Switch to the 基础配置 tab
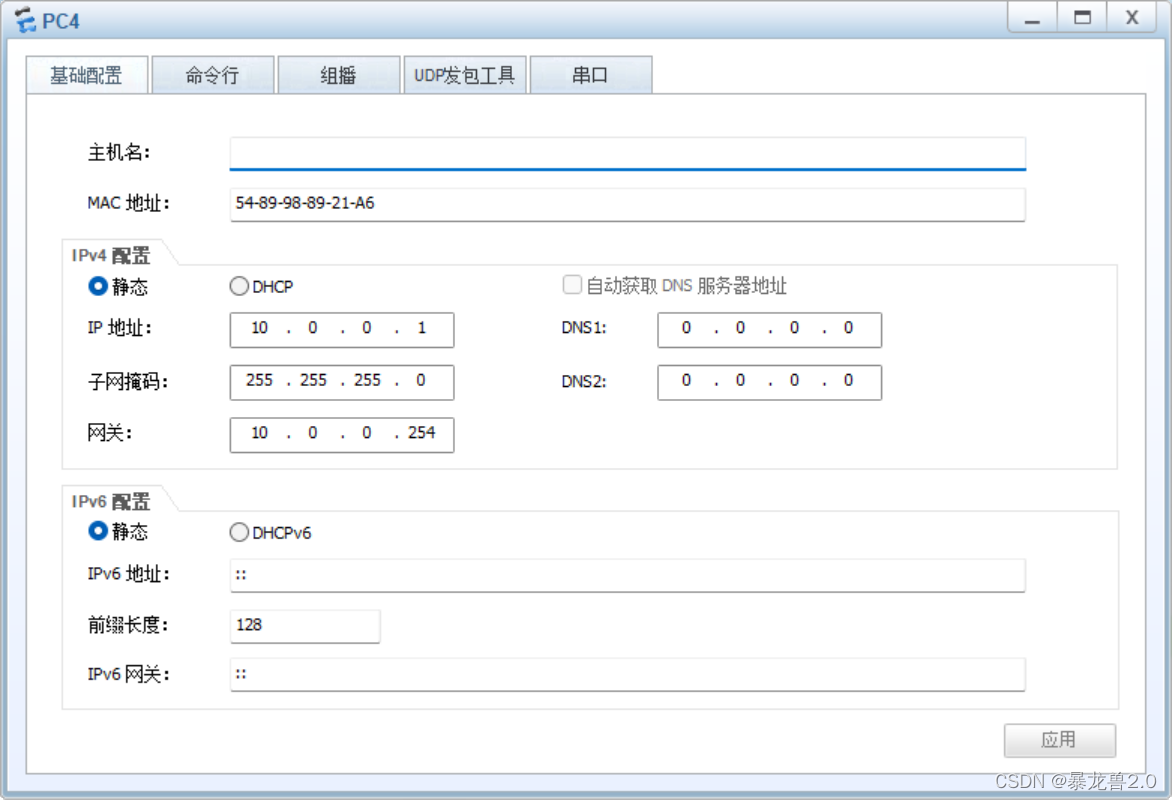 pyautogui.click(x=87, y=75)
